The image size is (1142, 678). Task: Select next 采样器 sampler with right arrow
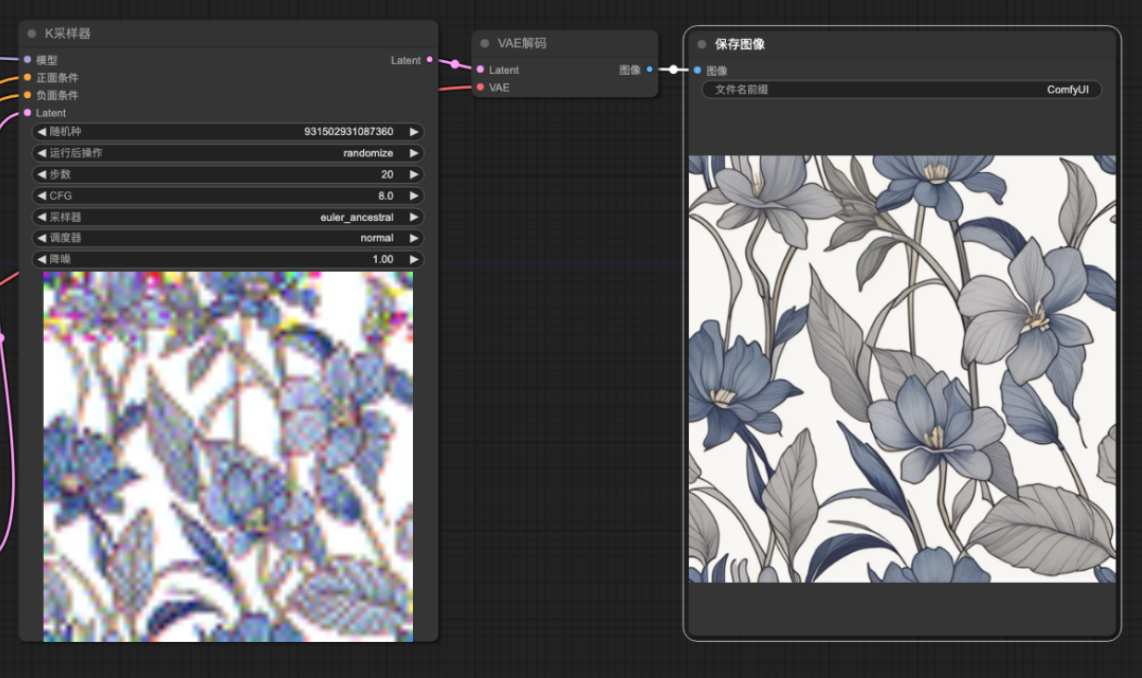coord(414,217)
